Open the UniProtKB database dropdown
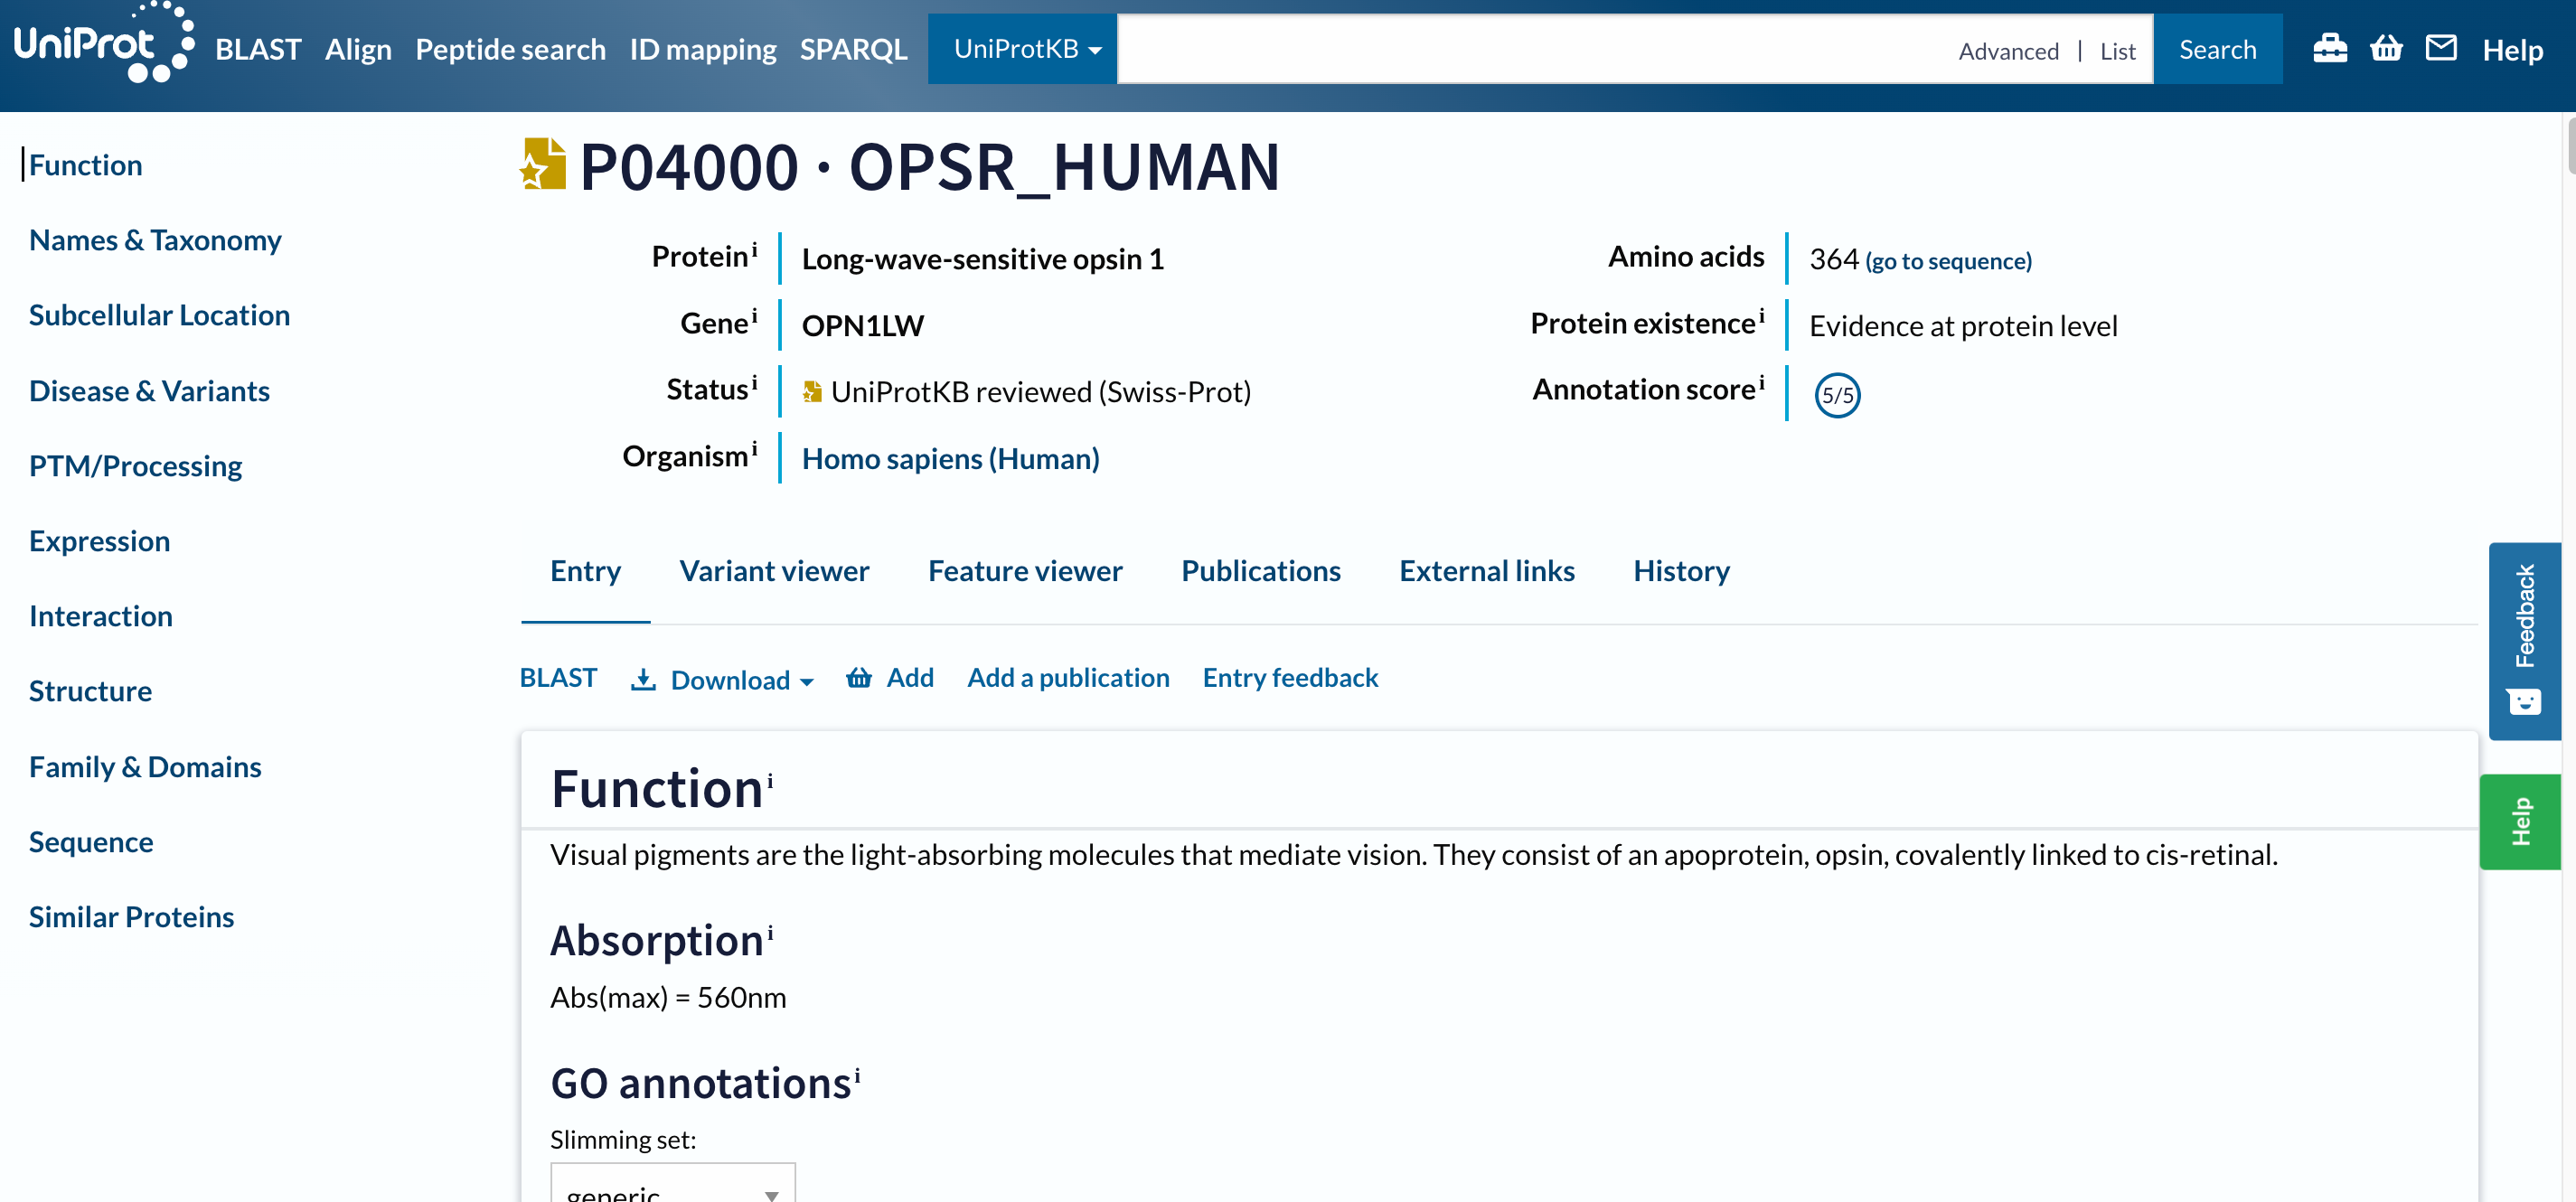The height and width of the screenshot is (1202, 2576). (1022, 49)
